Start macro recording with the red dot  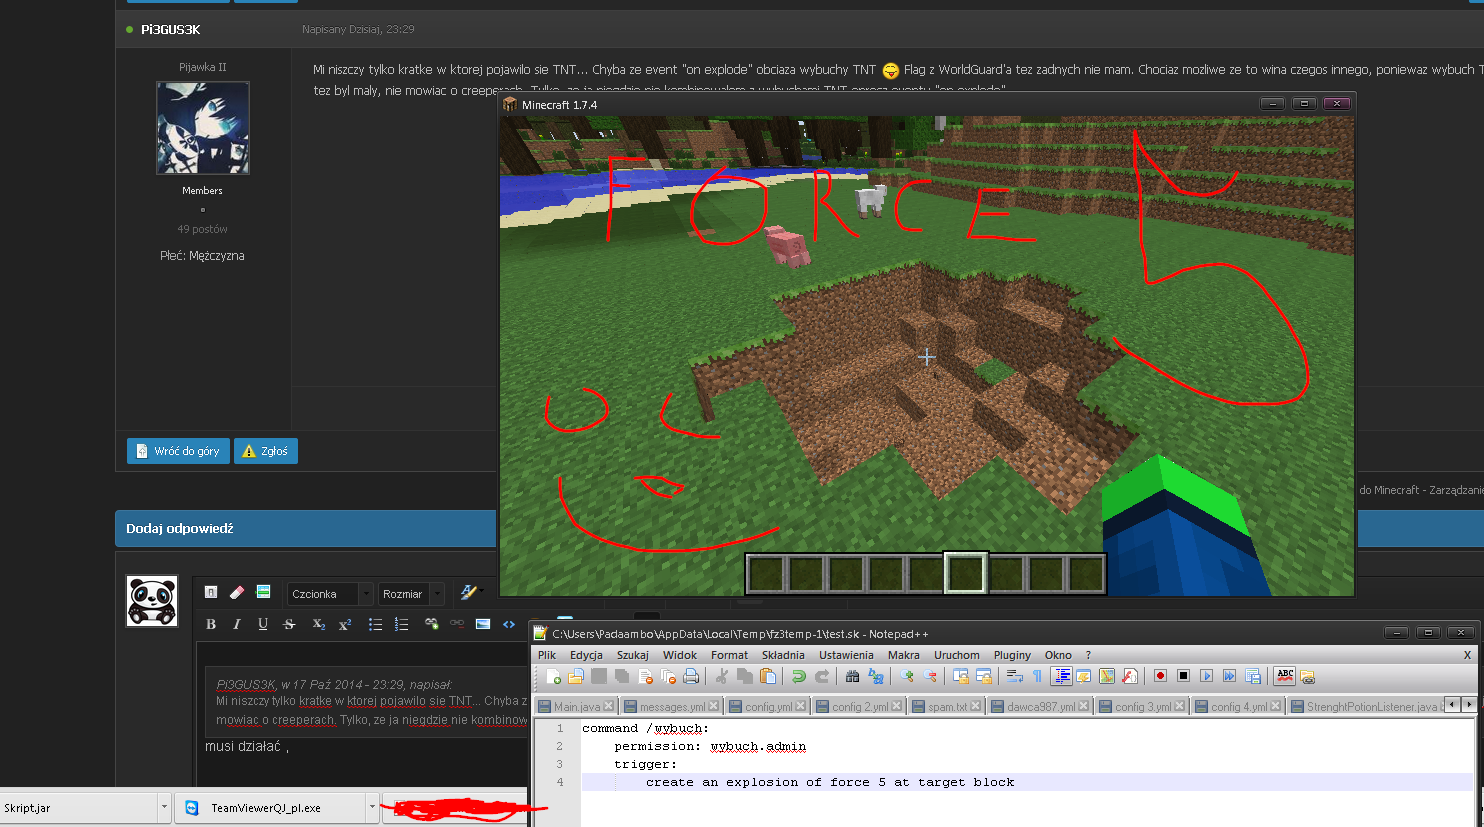pyautogui.click(x=1160, y=676)
